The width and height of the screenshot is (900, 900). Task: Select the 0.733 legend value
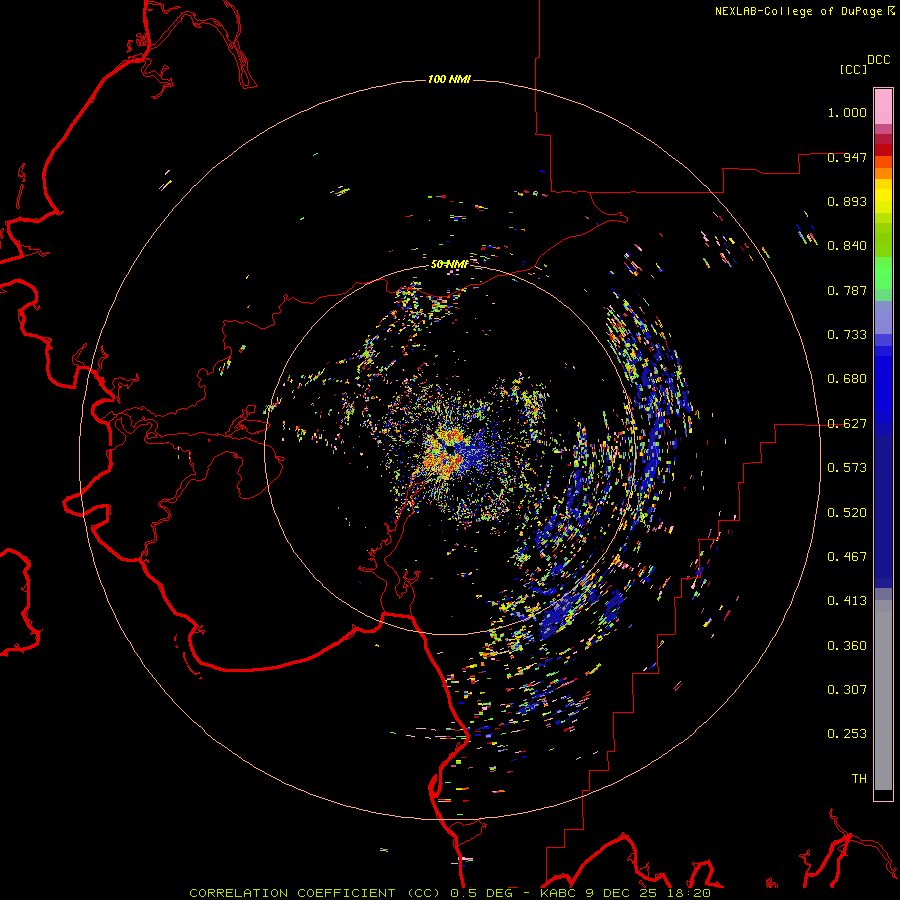[847, 335]
